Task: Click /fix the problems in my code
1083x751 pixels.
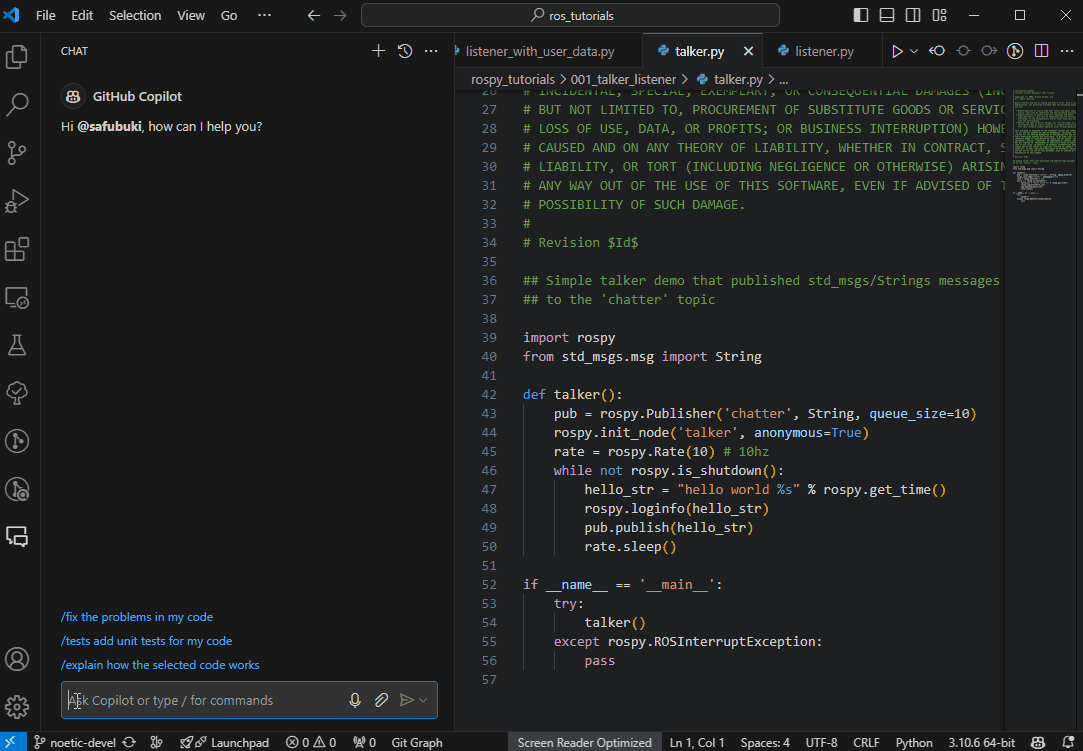Action: (x=137, y=617)
